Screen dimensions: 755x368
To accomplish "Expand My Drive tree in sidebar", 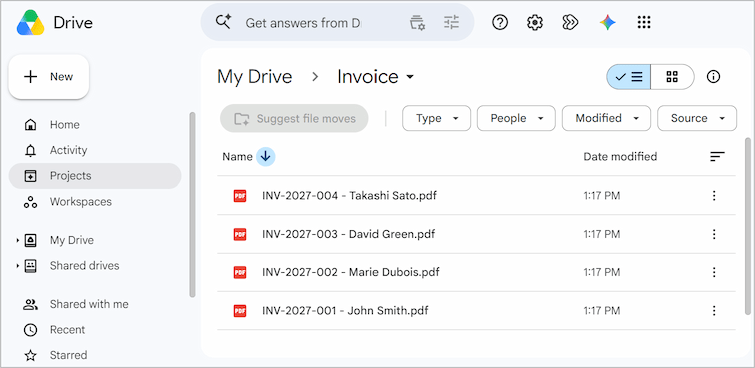I will tap(18, 240).
